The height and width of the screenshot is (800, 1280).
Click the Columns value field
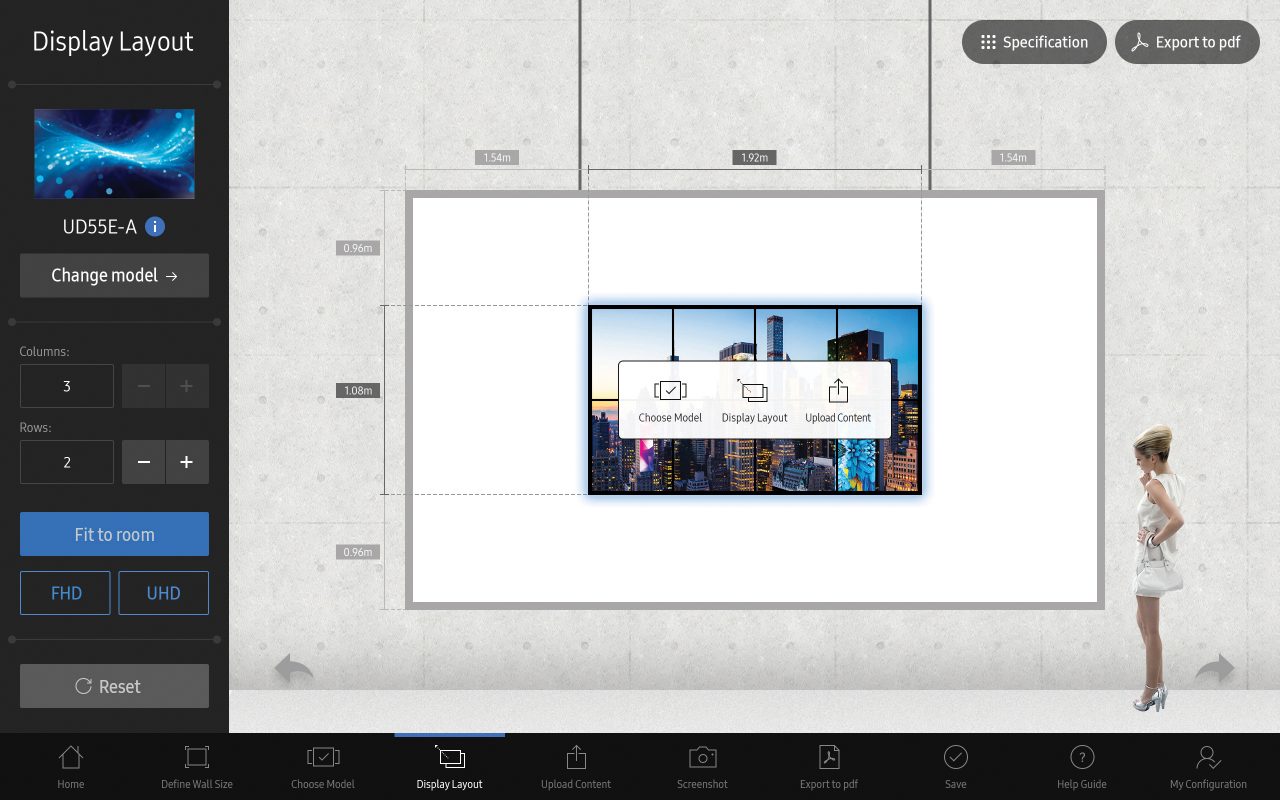coord(67,386)
